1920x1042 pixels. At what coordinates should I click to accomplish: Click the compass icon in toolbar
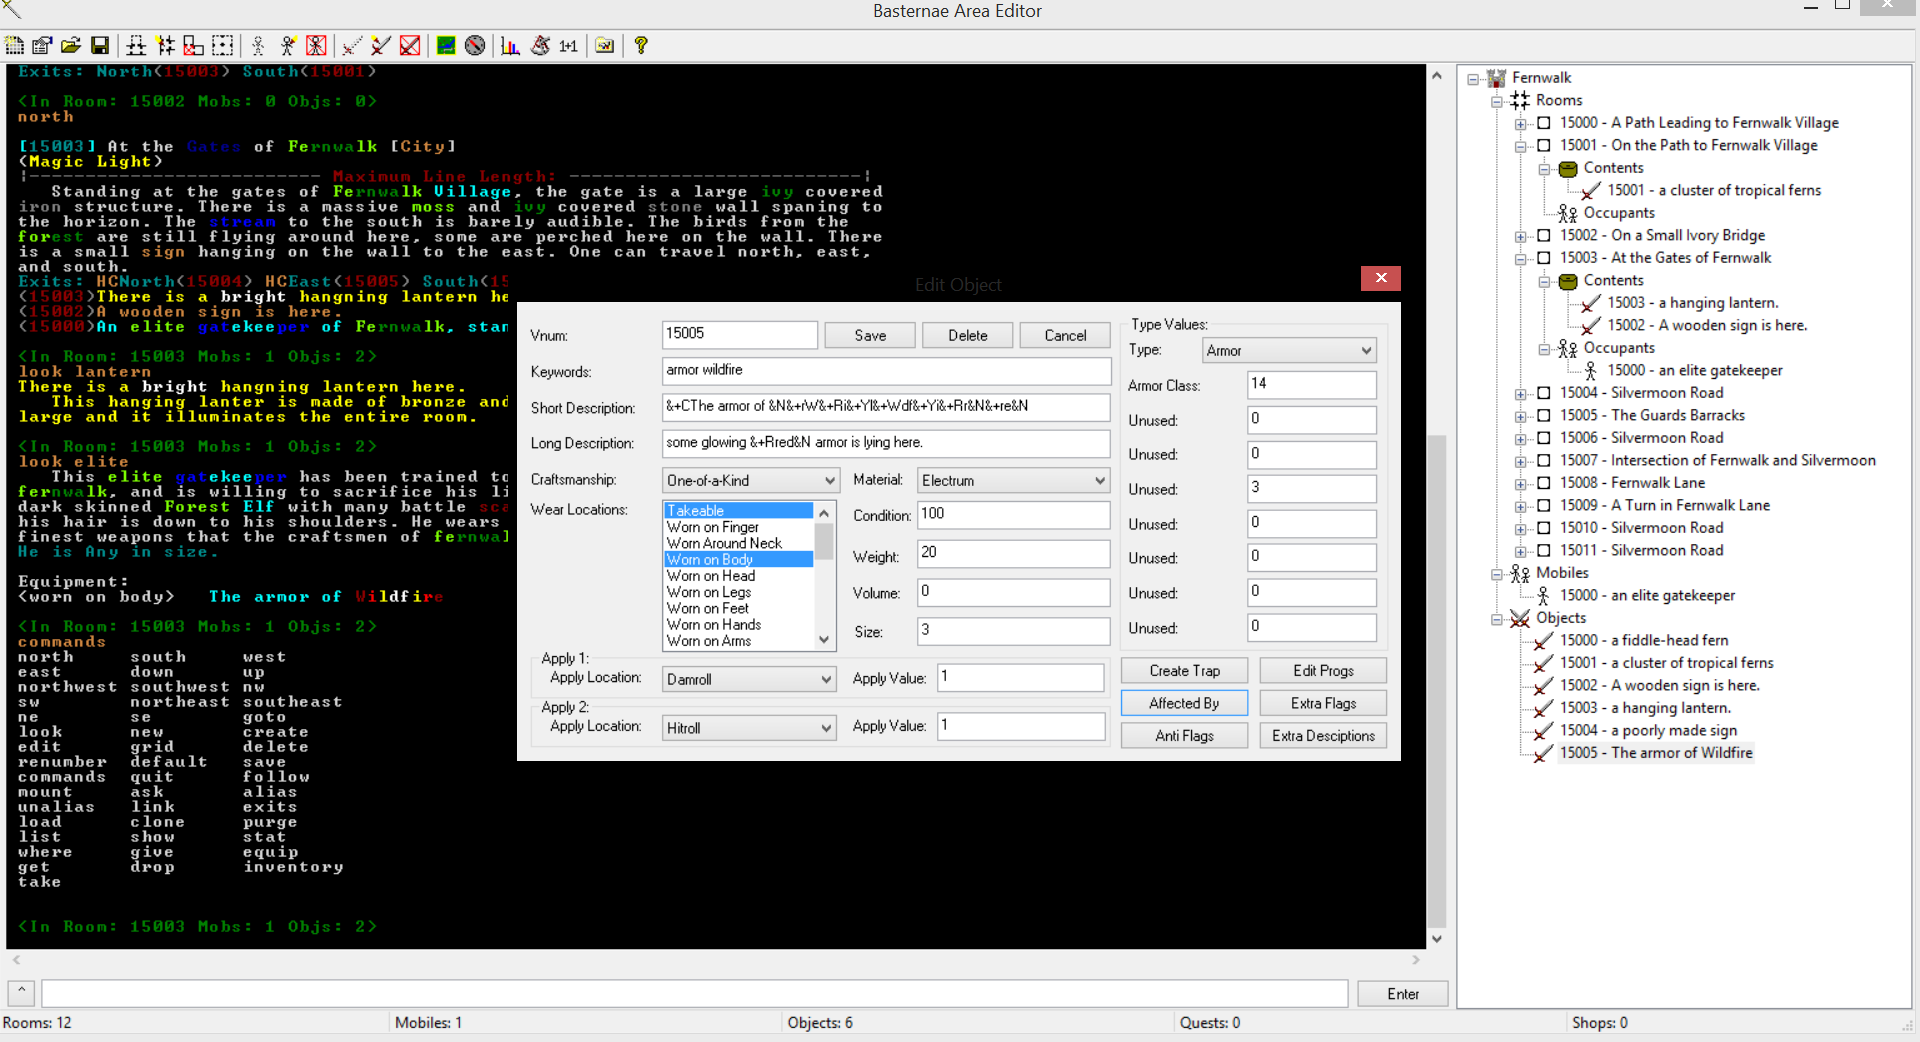point(475,46)
